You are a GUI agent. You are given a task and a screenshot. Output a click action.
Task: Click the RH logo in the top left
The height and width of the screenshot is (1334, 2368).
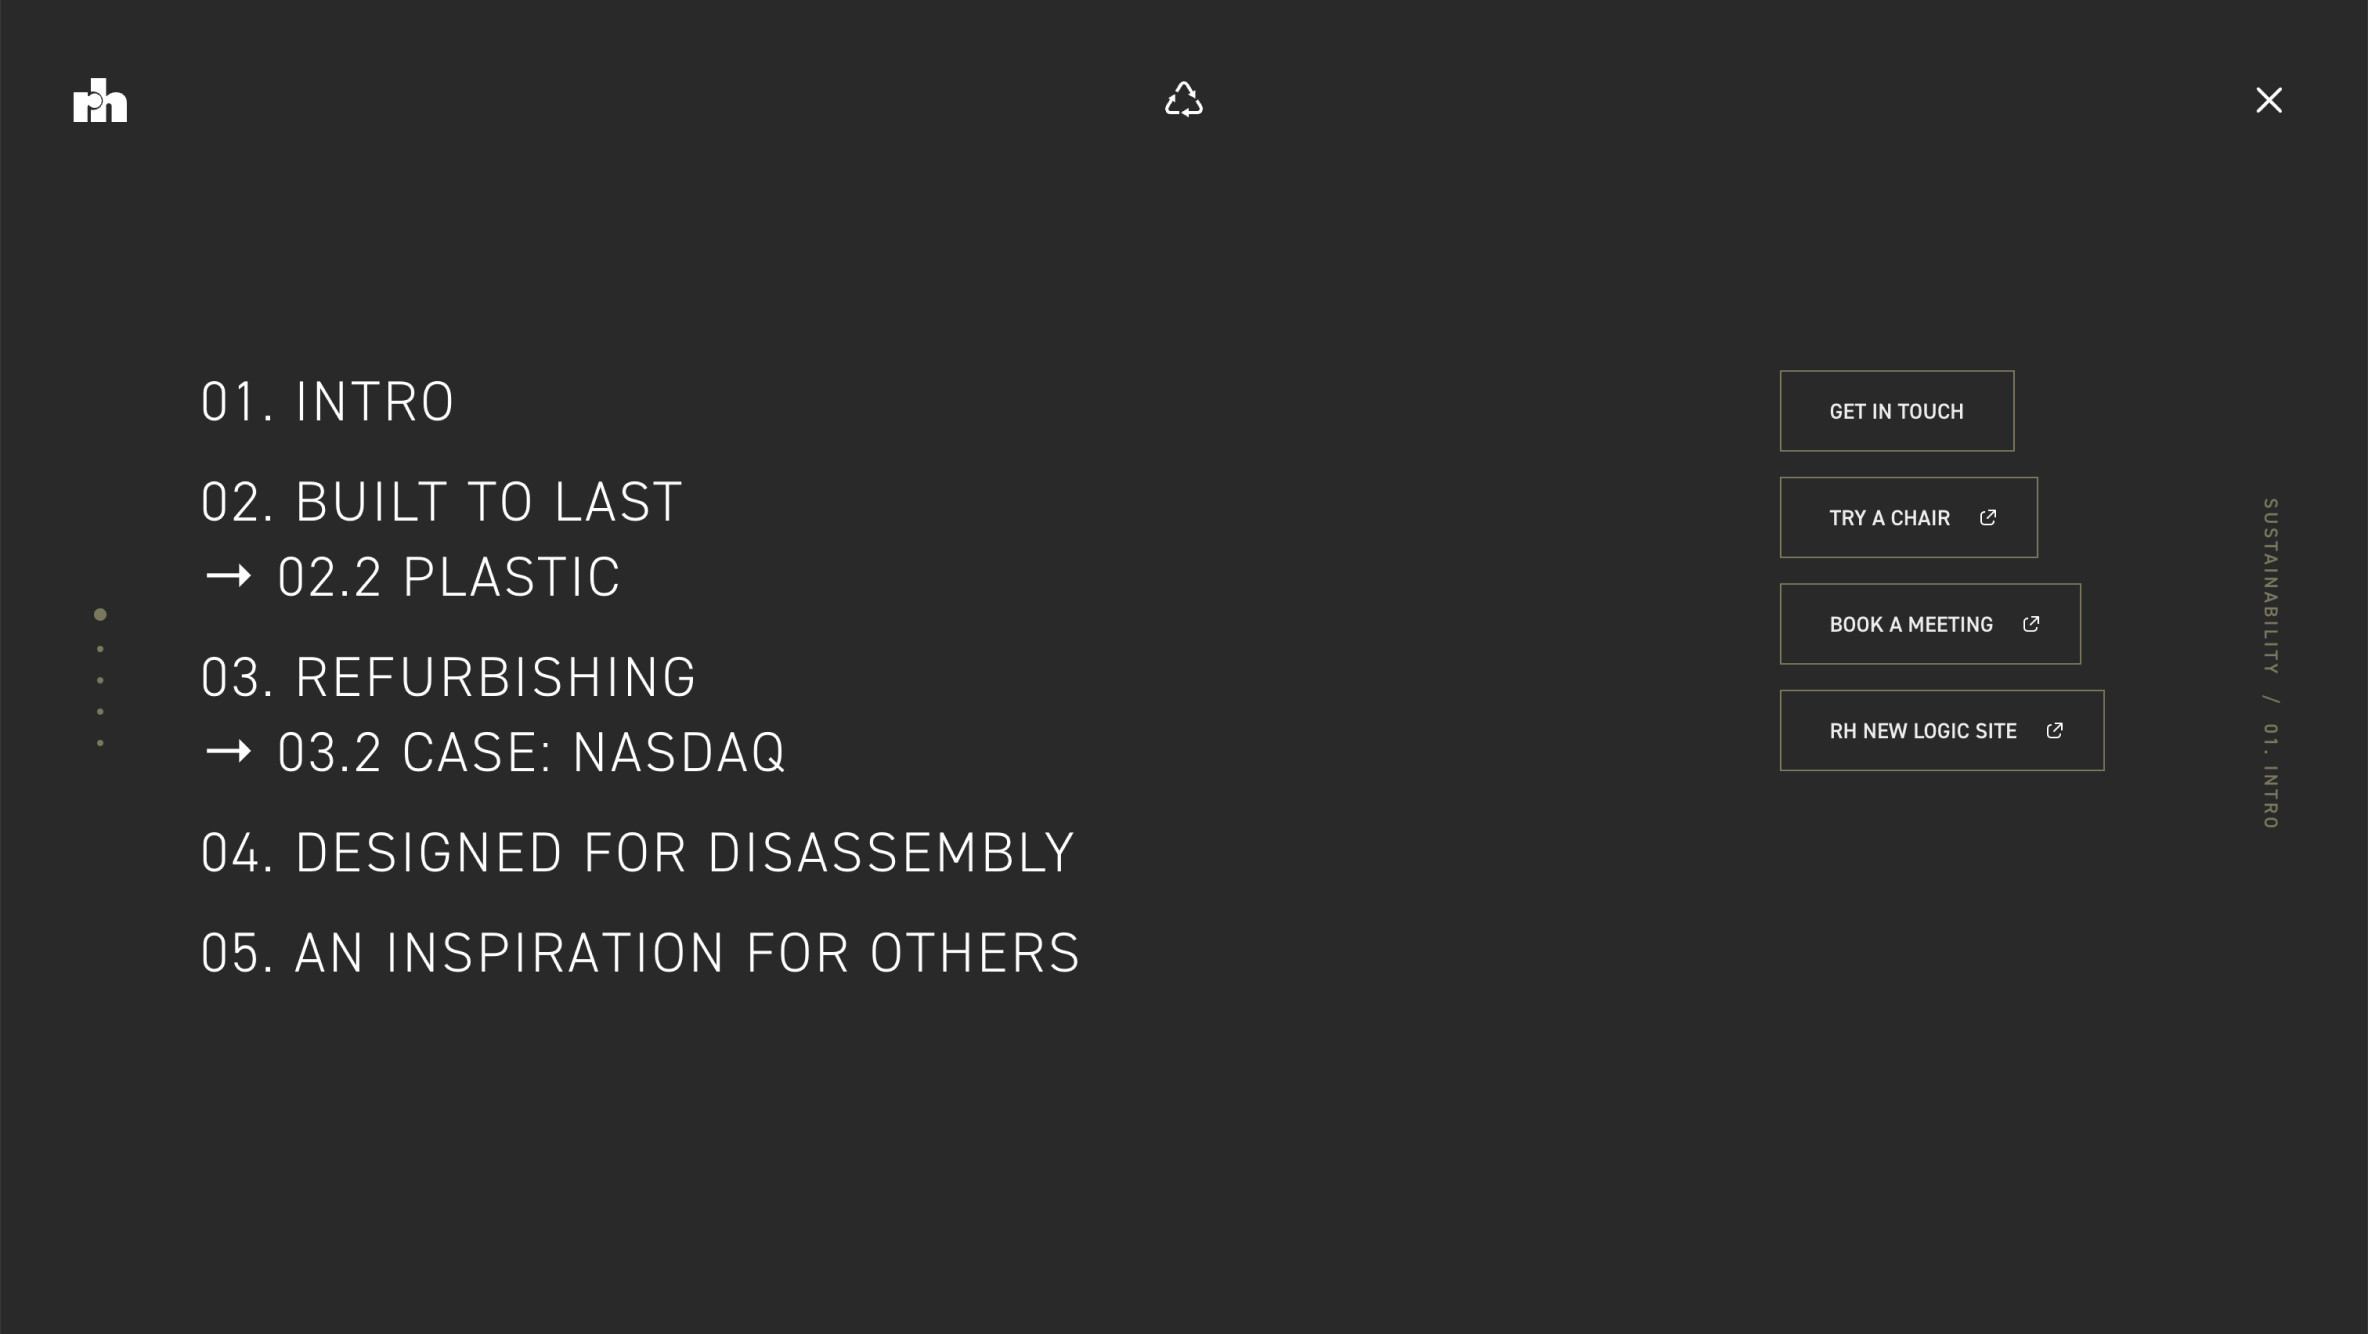(101, 100)
